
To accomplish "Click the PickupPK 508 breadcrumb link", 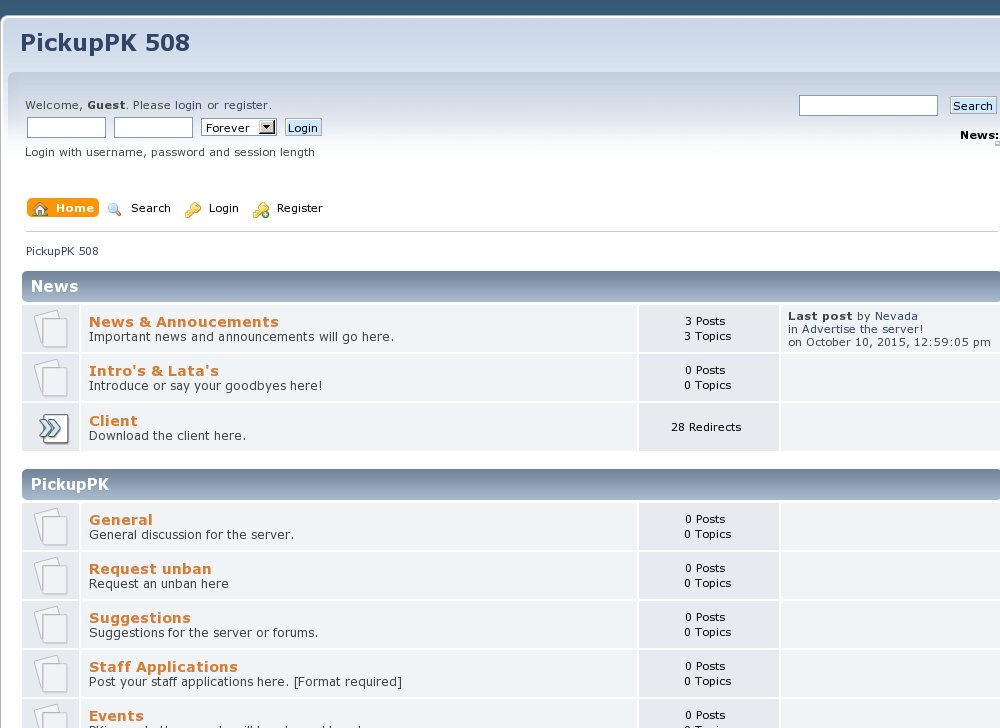I will coord(62,251).
